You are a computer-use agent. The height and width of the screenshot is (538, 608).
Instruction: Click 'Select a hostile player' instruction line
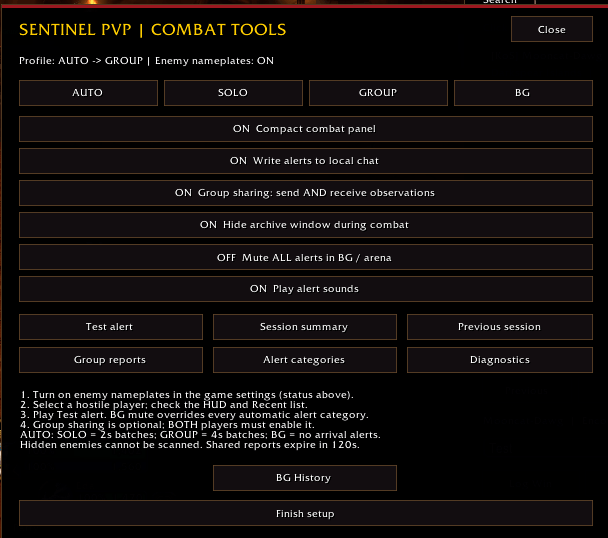pyautogui.click(x=164, y=405)
